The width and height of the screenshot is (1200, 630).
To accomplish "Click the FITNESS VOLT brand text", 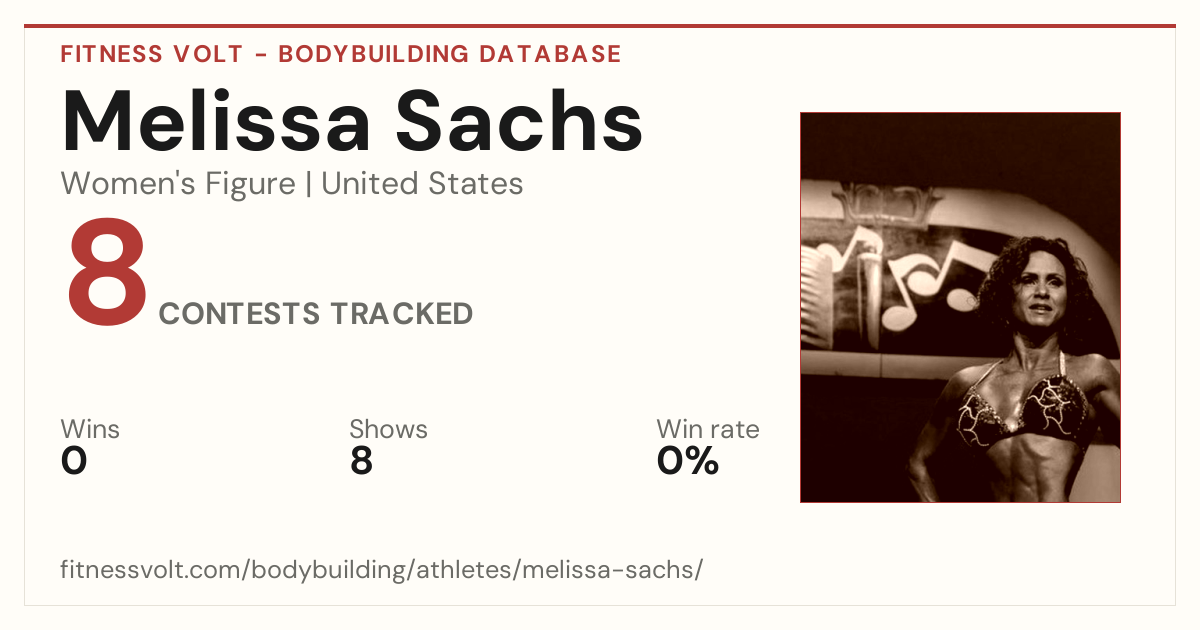I will coord(151,54).
